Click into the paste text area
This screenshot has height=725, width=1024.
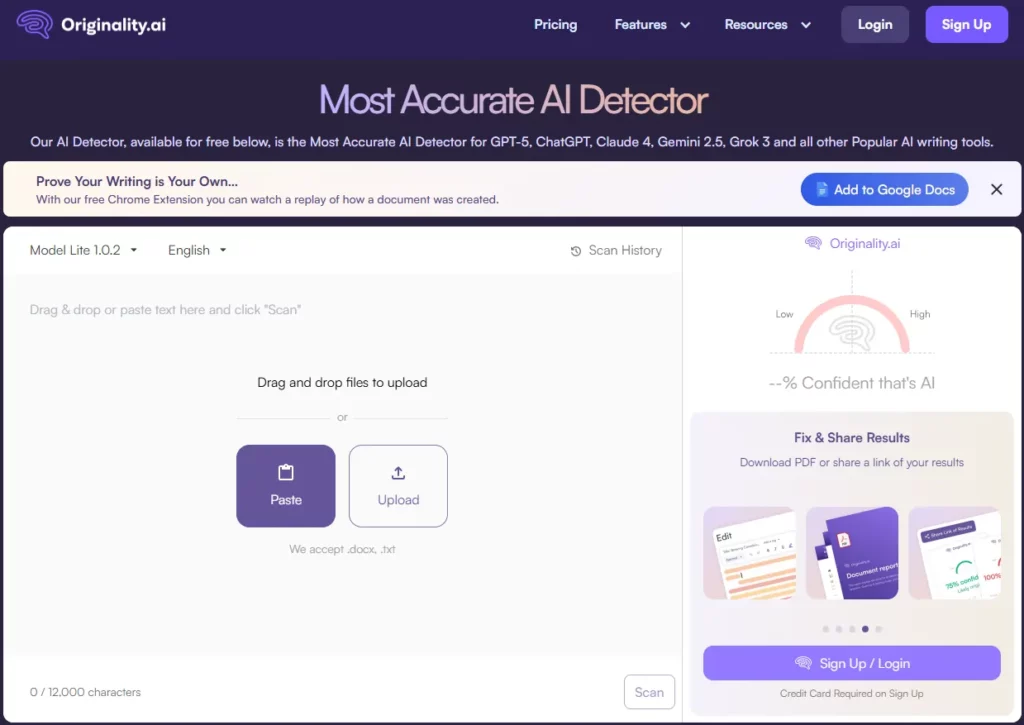342,465
